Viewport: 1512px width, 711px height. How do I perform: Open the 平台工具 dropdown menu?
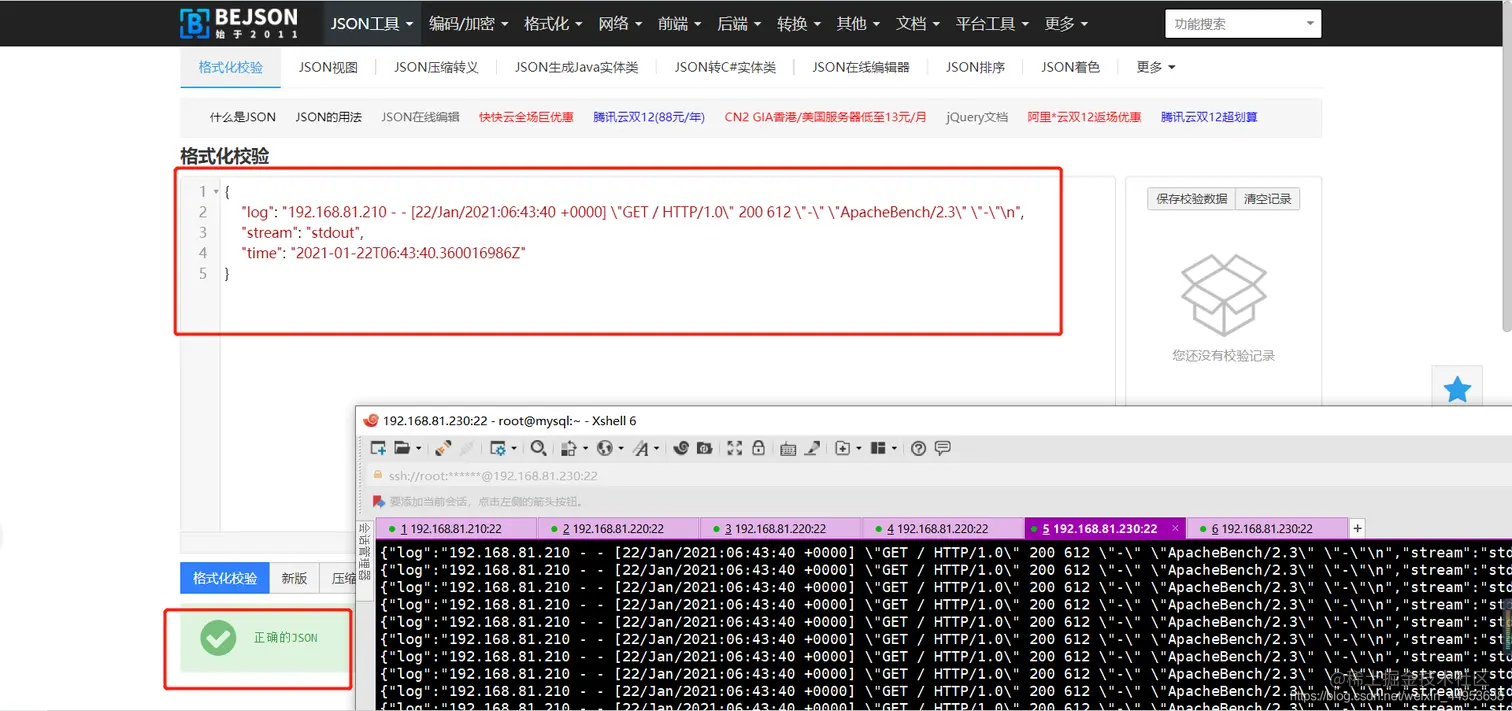tap(993, 23)
